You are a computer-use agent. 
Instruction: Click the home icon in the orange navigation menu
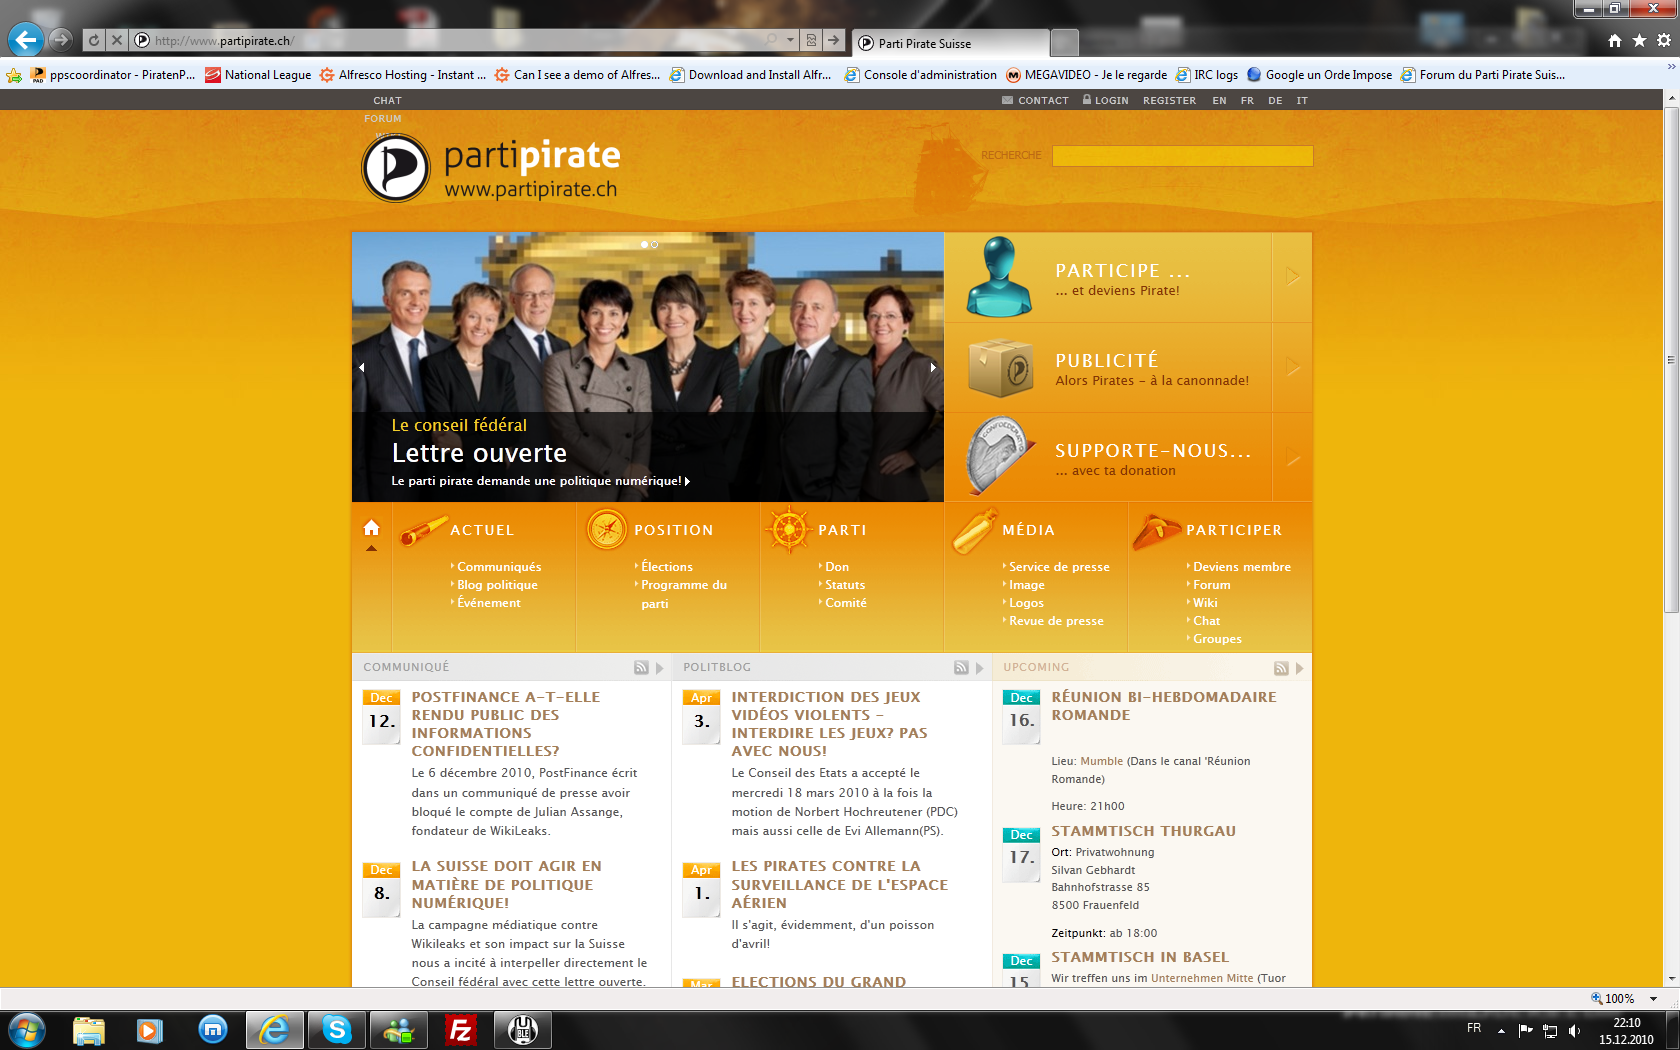pyautogui.click(x=371, y=528)
